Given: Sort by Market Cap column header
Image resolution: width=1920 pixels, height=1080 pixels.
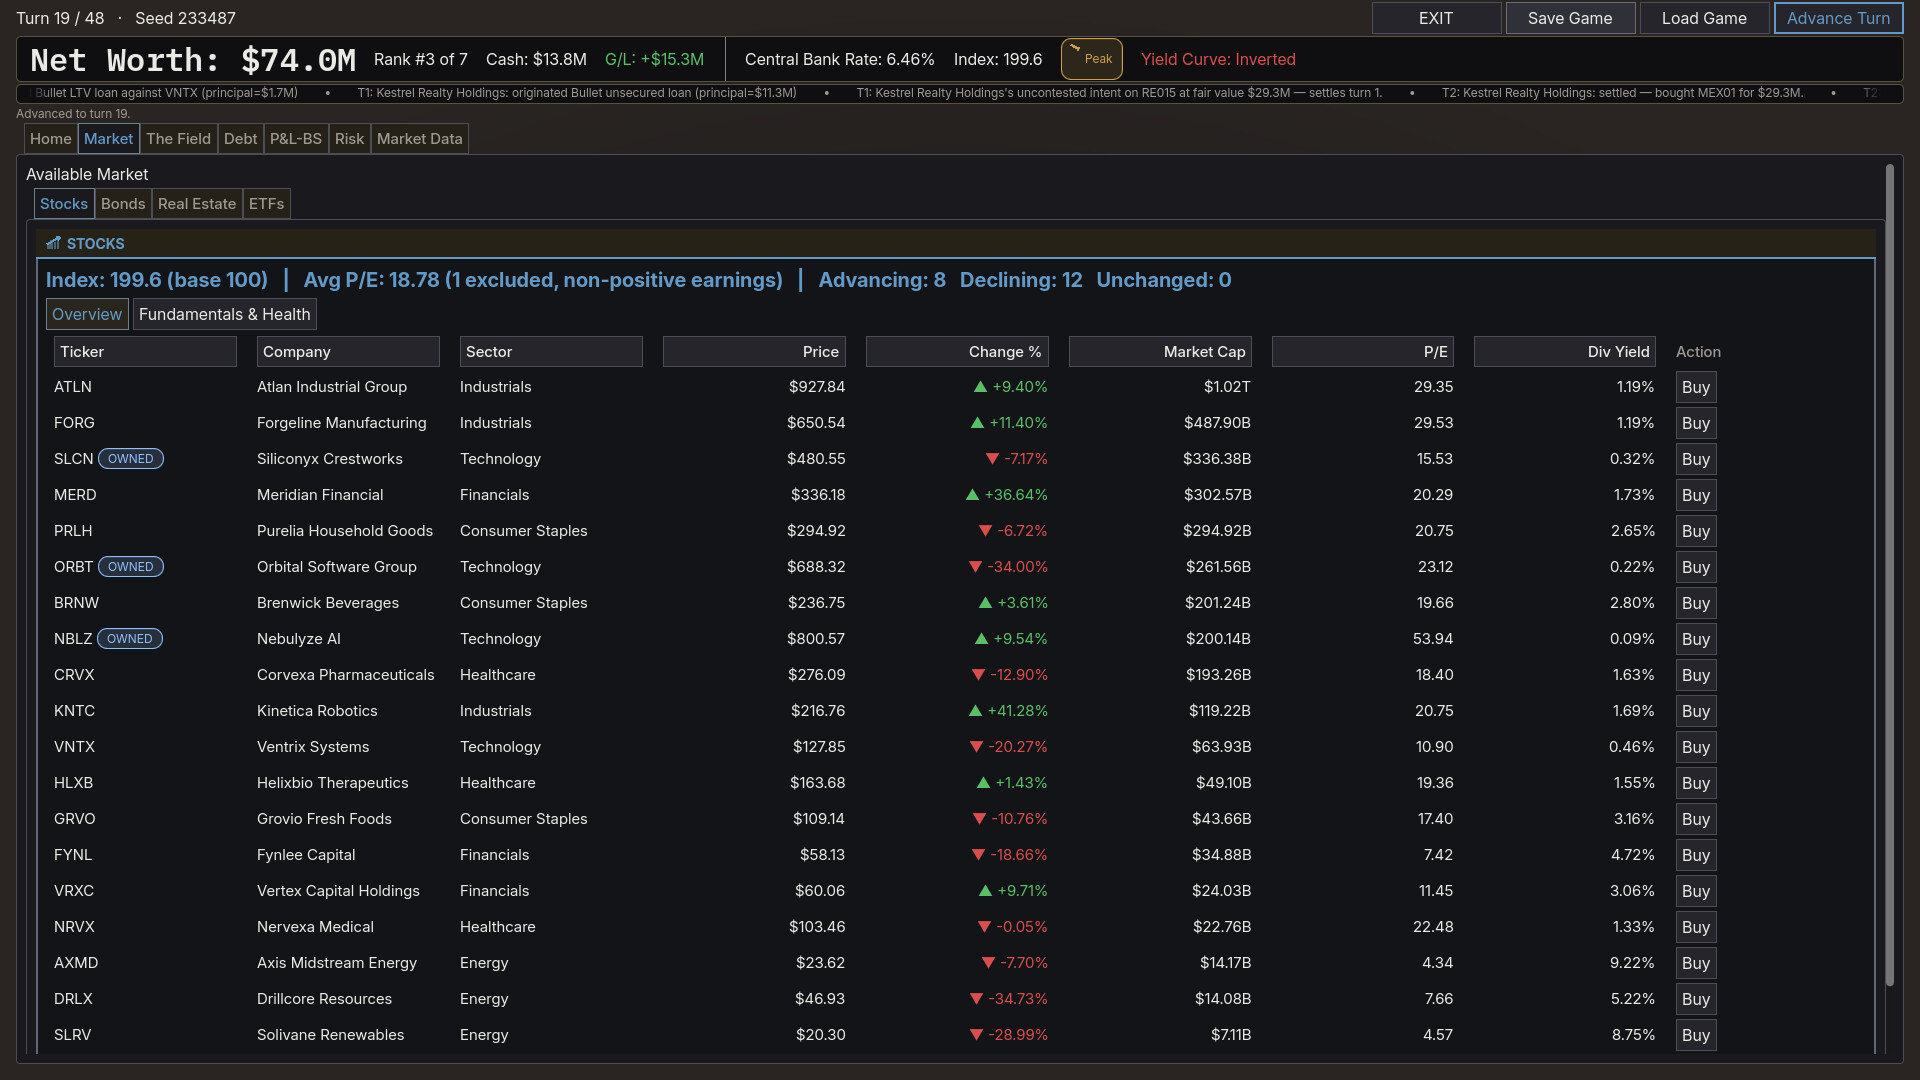Looking at the screenshot, I should [x=1160, y=352].
